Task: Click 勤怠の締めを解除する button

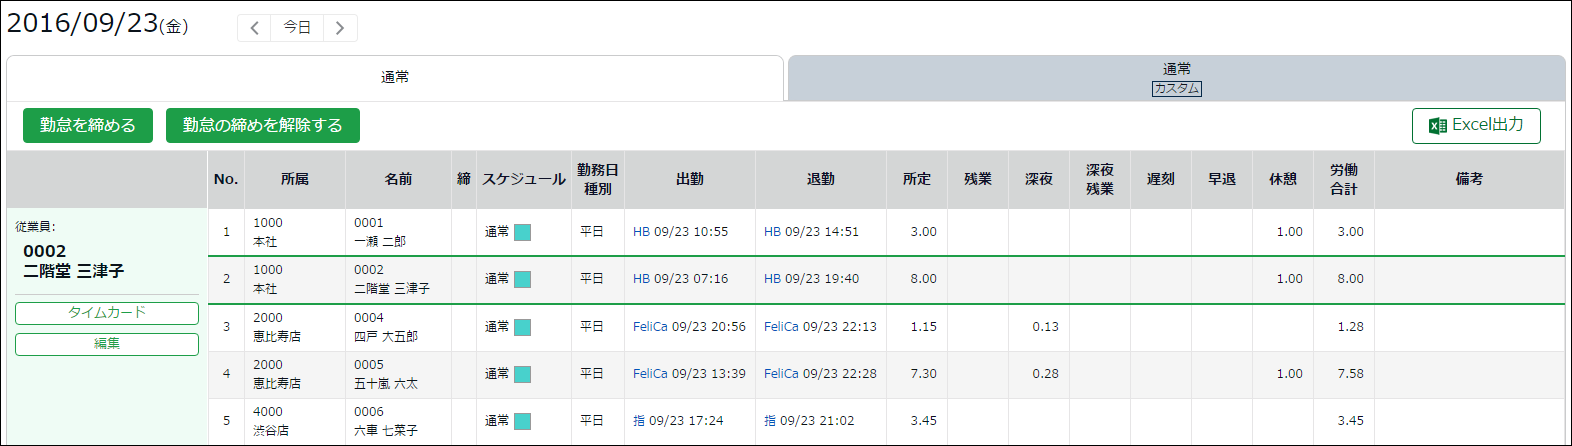Action: click(x=263, y=125)
